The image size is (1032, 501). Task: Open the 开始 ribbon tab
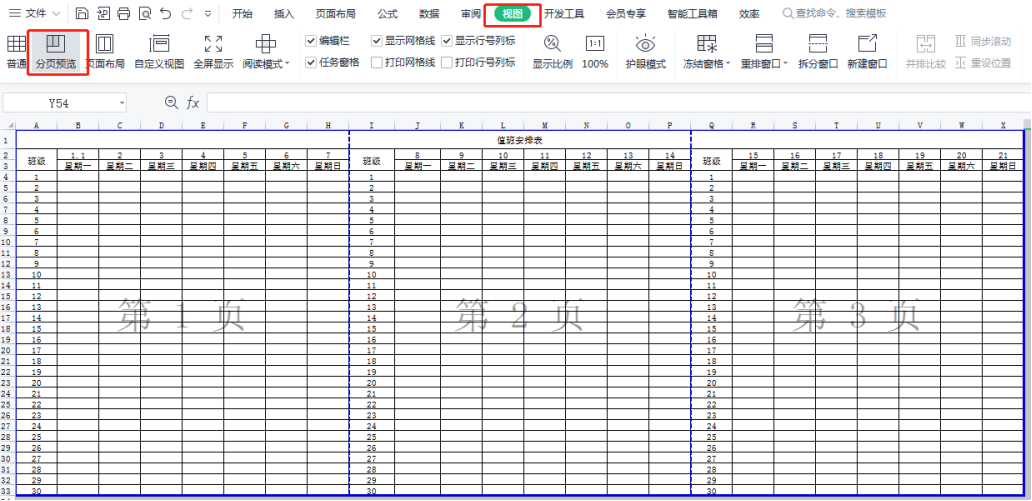click(x=242, y=13)
